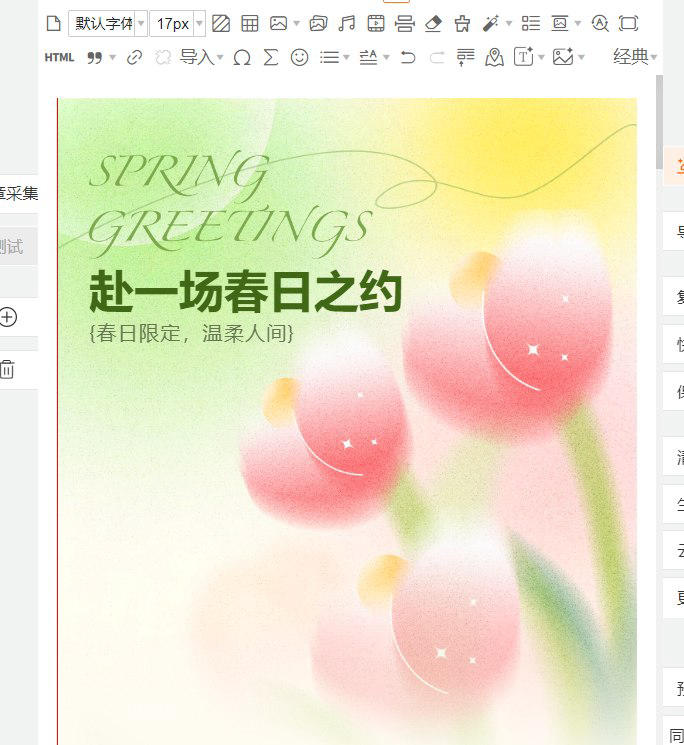Click the sigma formula icon
The height and width of the screenshot is (745, 684).
[x=270, y=58]
